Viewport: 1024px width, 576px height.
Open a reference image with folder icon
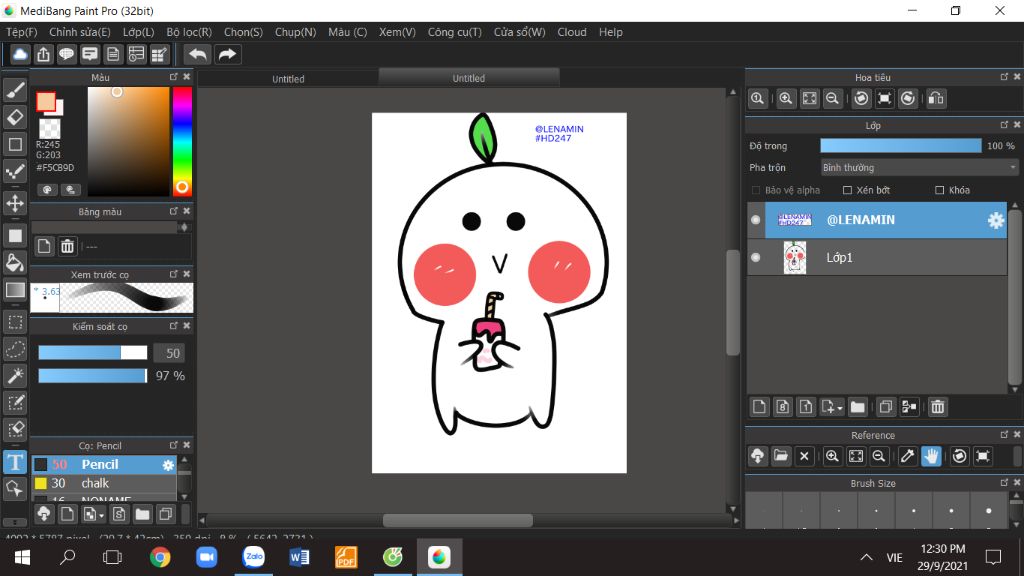tap(780, 456)
